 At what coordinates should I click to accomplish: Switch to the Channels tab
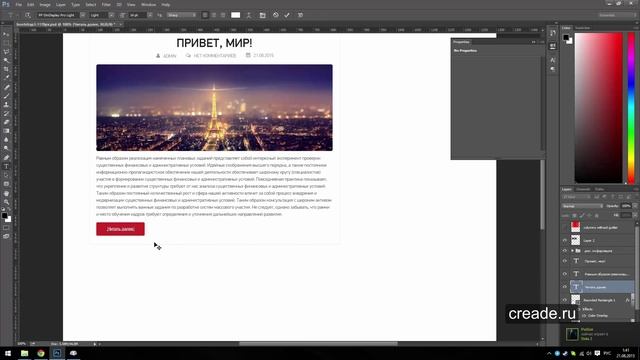click(583, 189)
